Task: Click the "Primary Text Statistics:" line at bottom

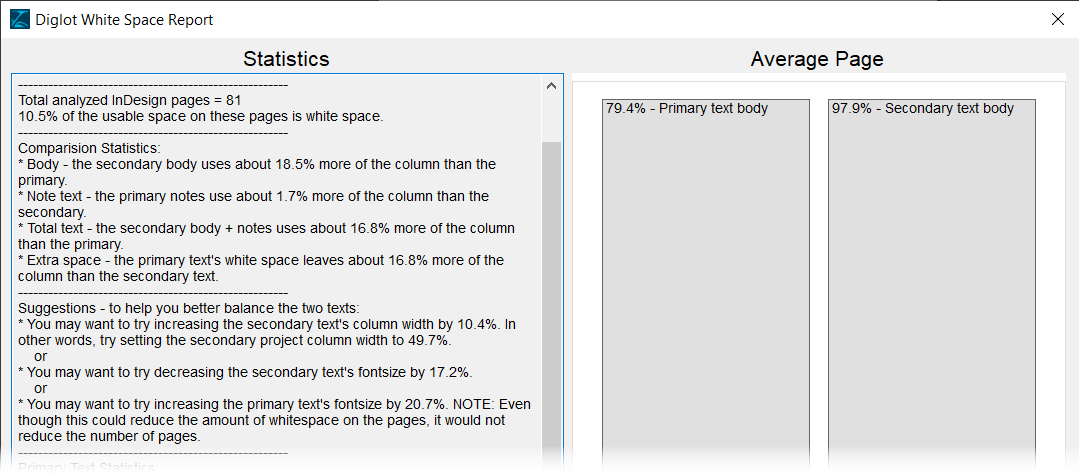Action: tap(88, 468)
